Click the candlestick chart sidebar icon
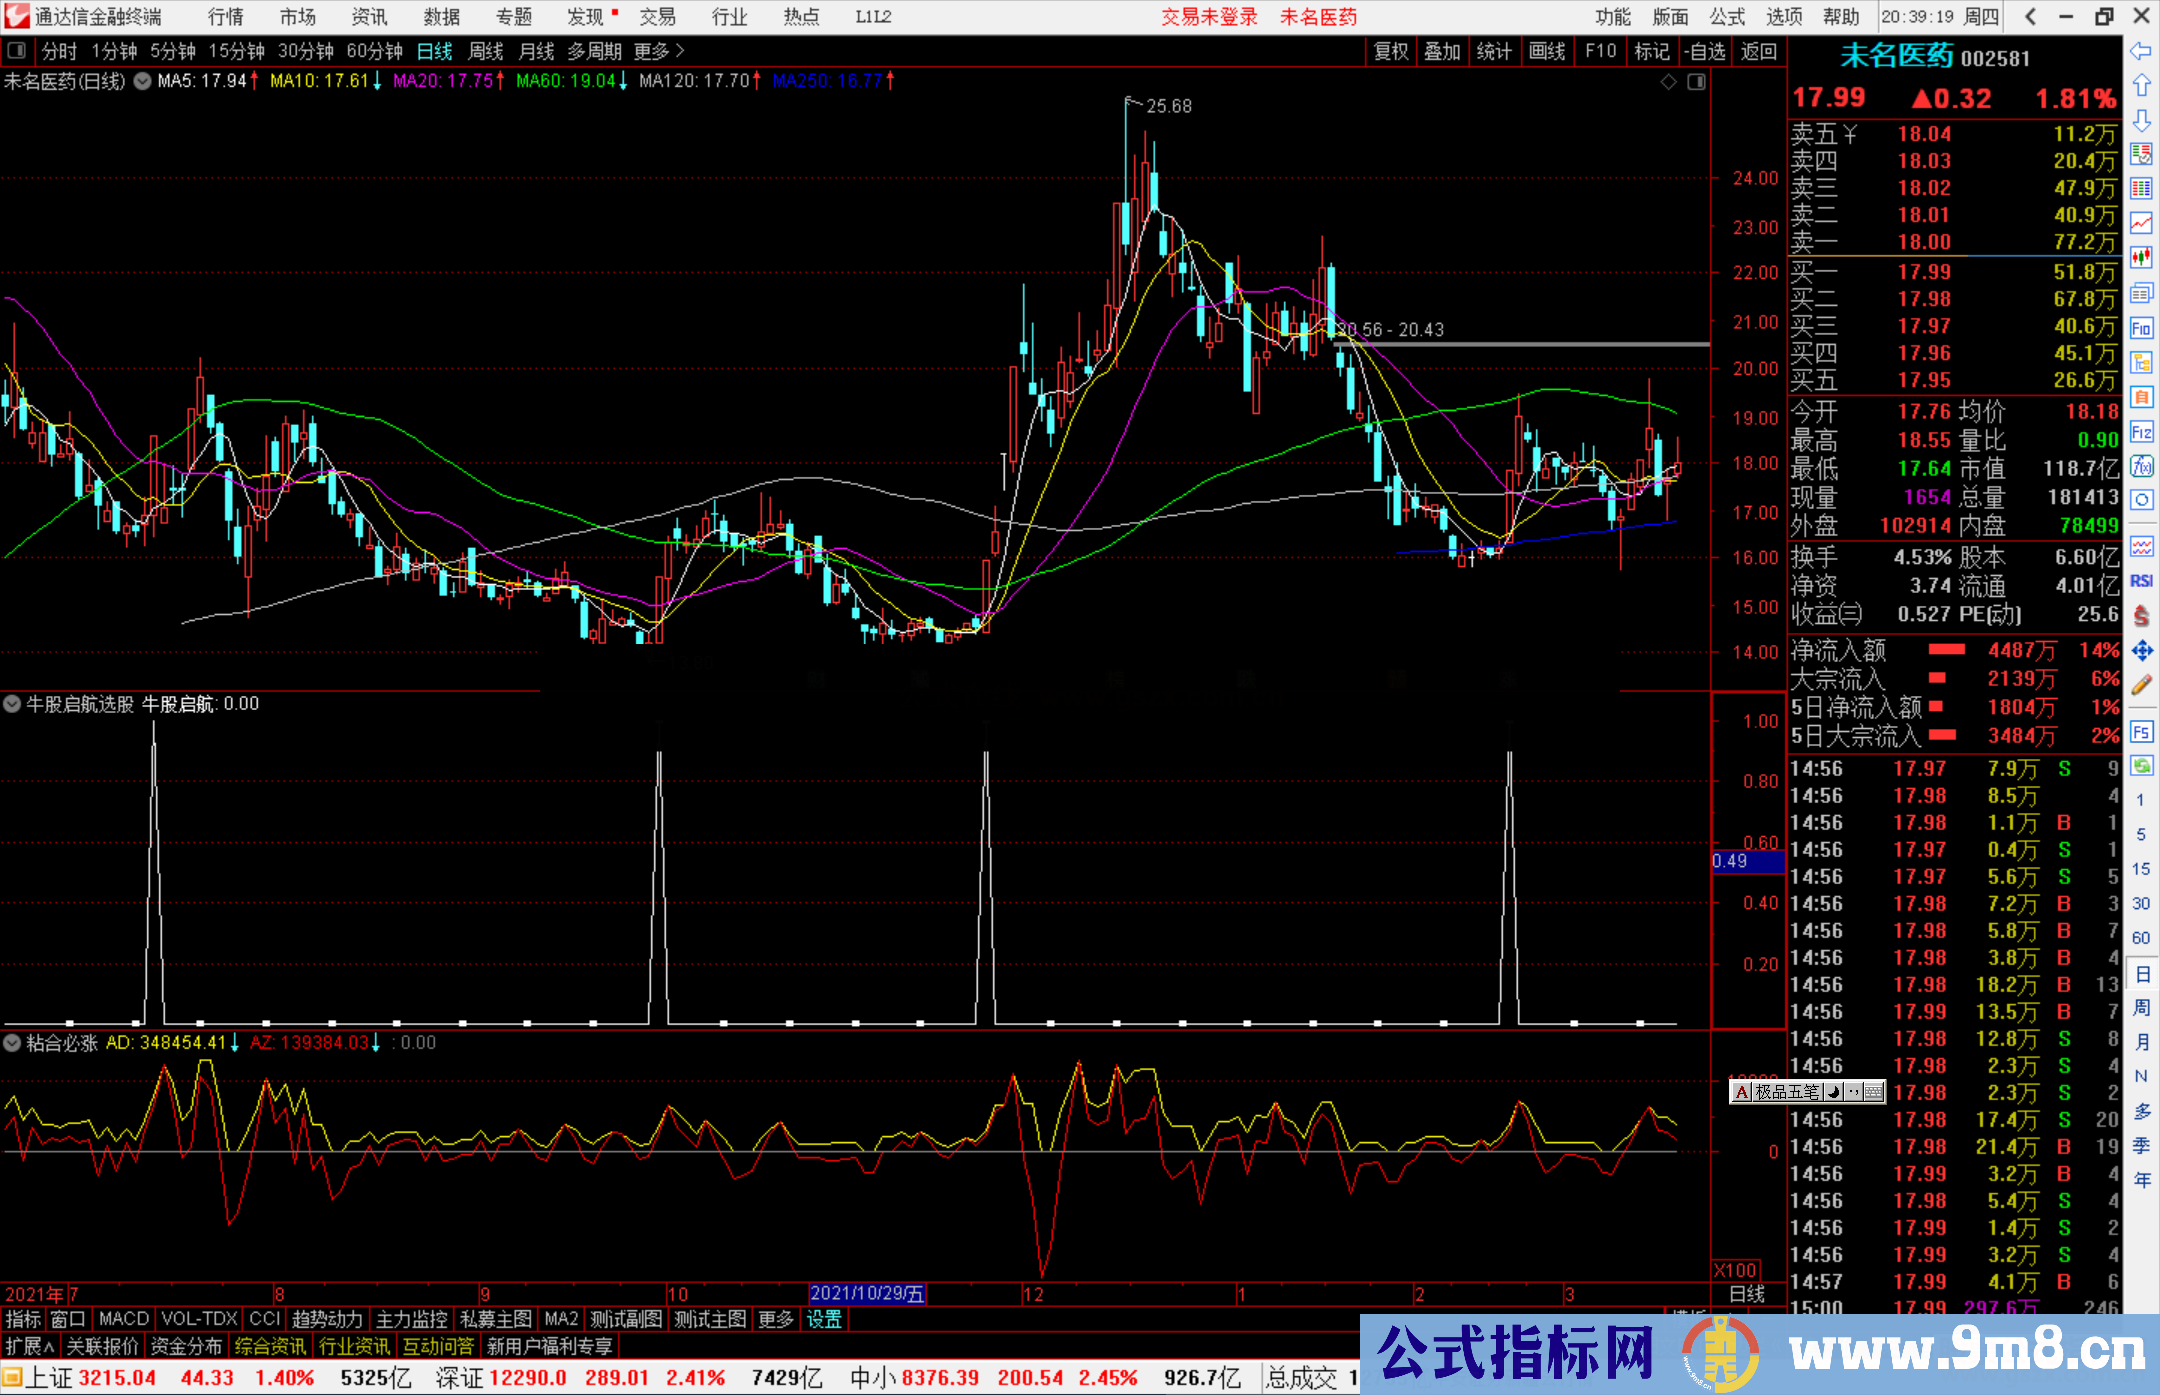 click(x=2141, y=257)
